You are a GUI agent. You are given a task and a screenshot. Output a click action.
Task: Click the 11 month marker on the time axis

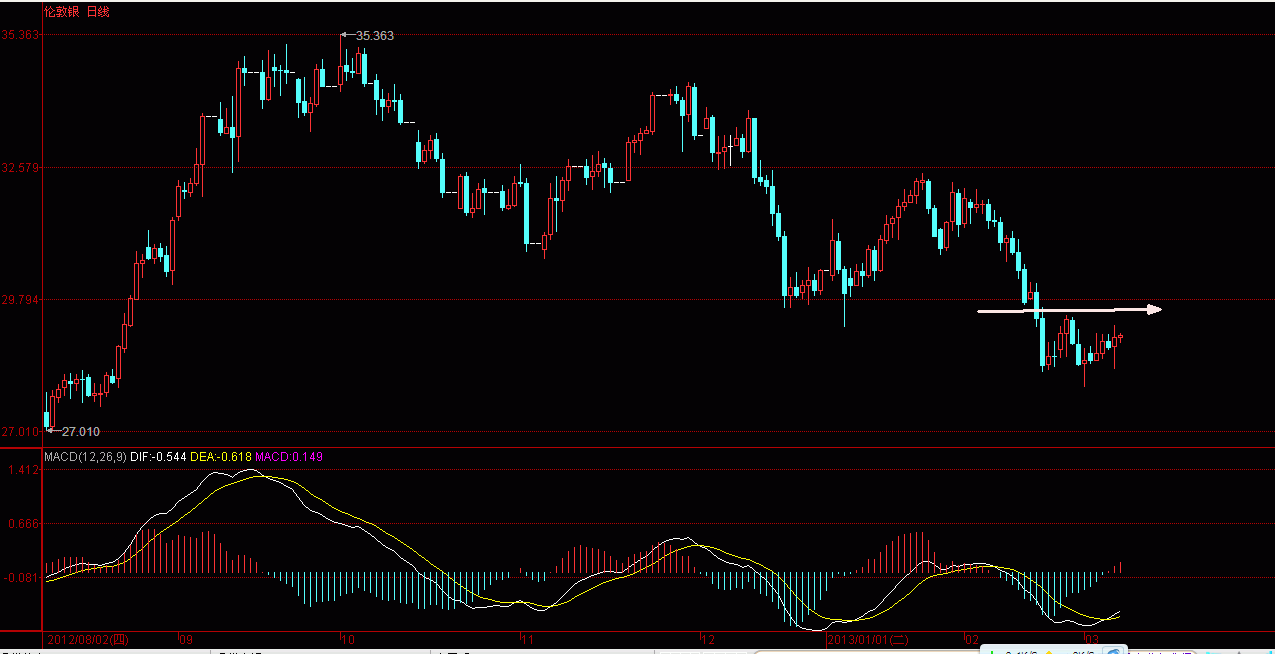[527, 638]
